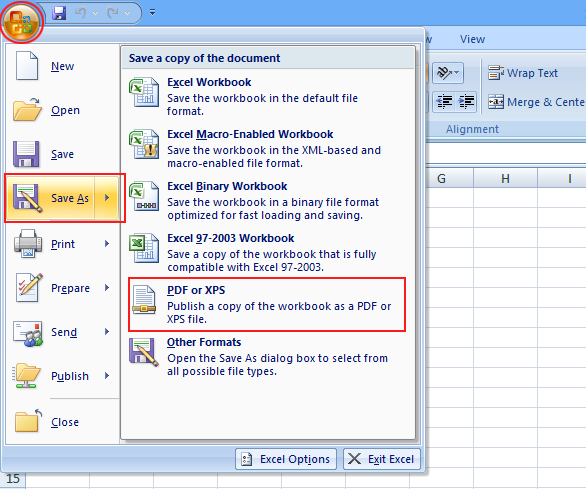Viewport: 586px width, 489px height.
Task: Expand Save As submenu arrow
Action: click(107, 197)
